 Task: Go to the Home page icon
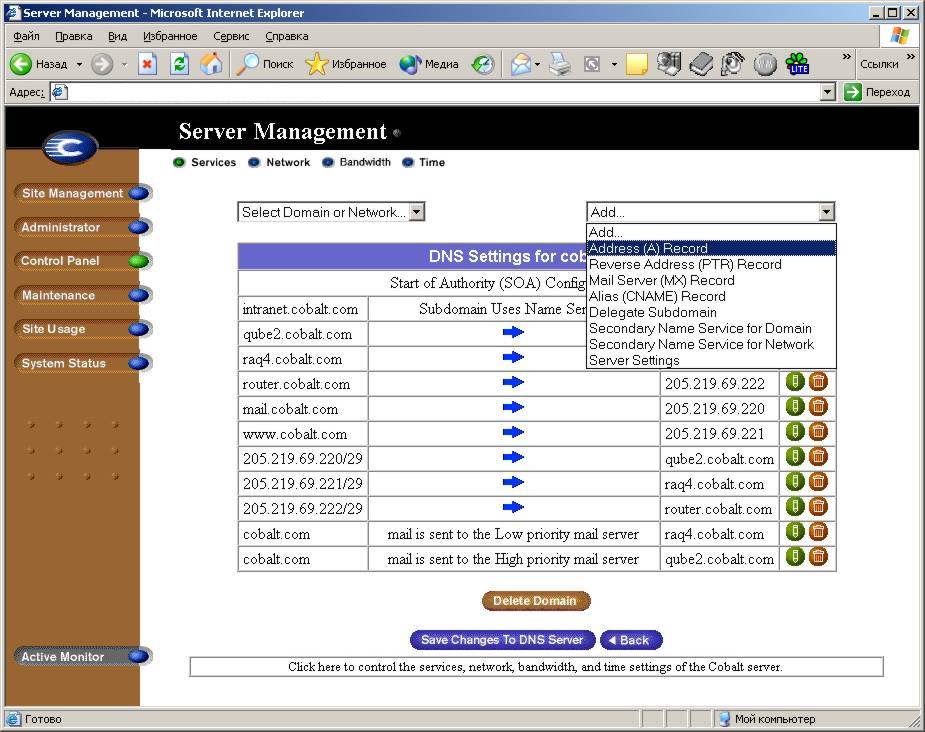211,64
